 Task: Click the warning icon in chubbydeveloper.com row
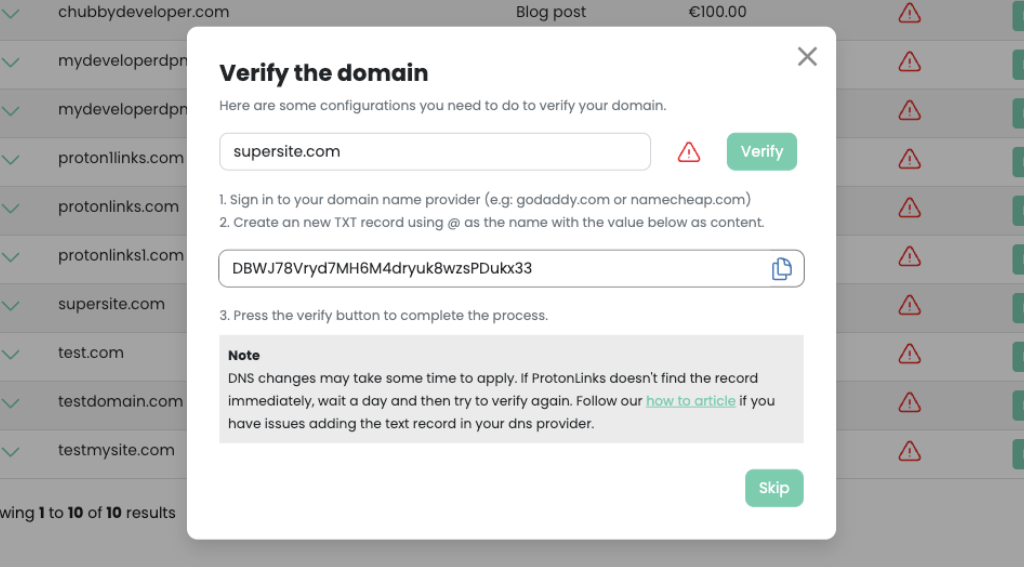pos(909,13)
